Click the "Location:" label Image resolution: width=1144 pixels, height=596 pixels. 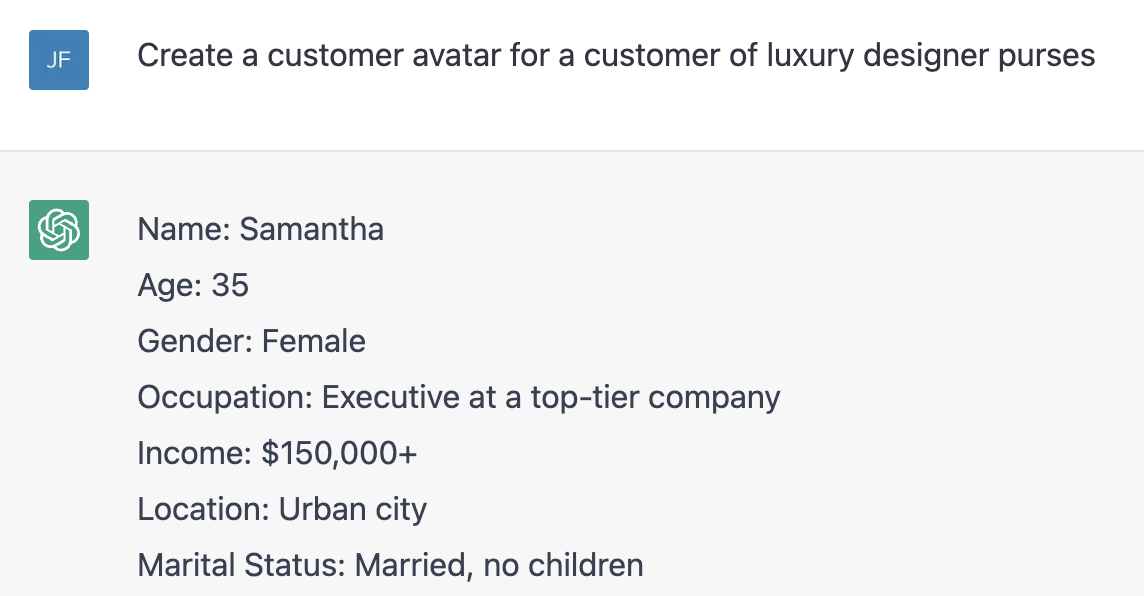(203, 510)
